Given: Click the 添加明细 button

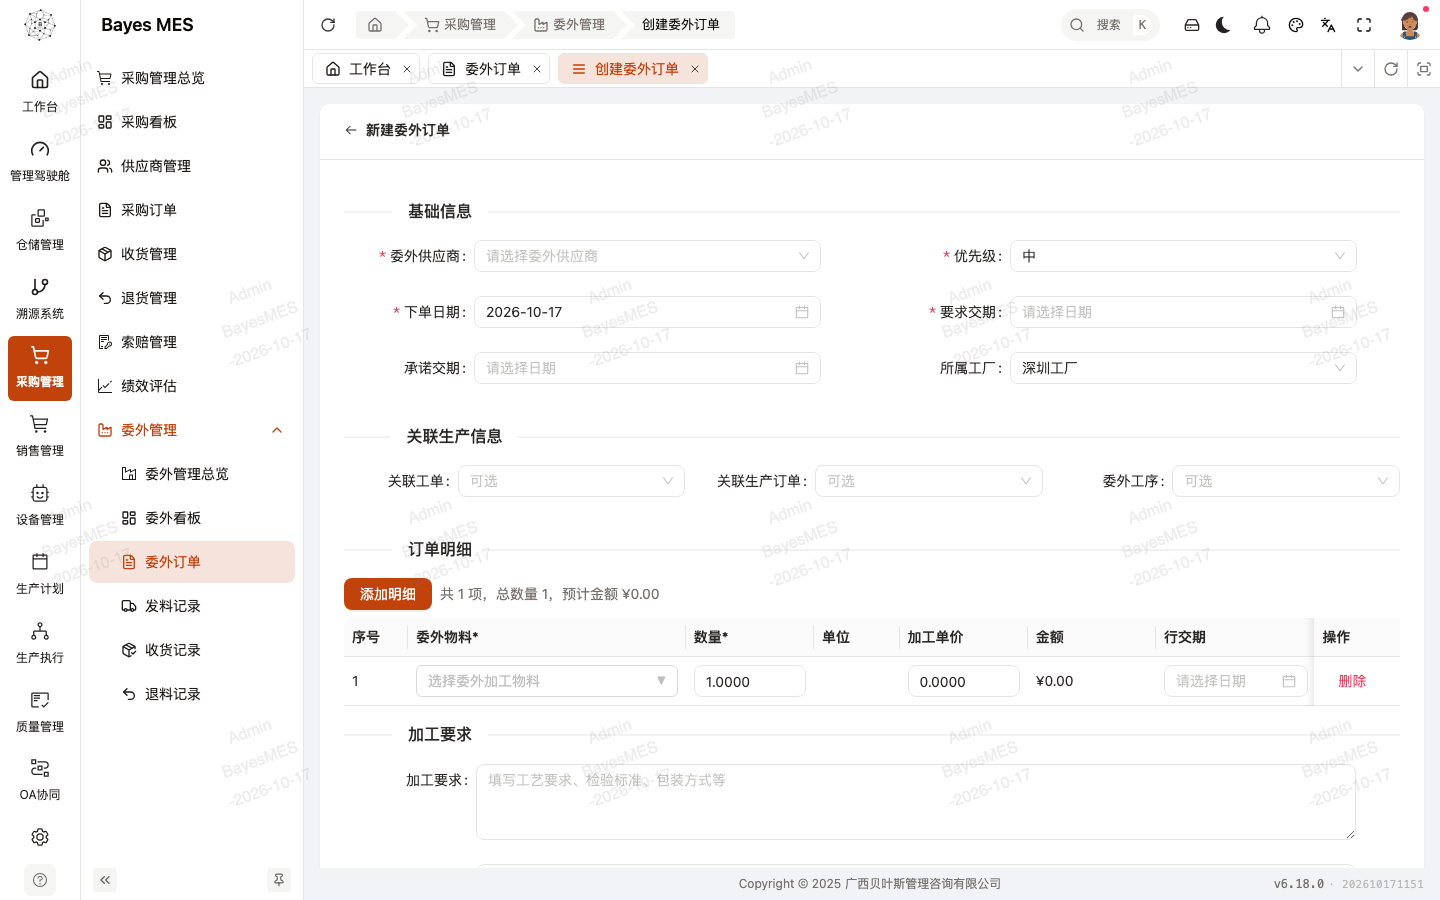Looking at the screenshot, I should tap(388, 594).
